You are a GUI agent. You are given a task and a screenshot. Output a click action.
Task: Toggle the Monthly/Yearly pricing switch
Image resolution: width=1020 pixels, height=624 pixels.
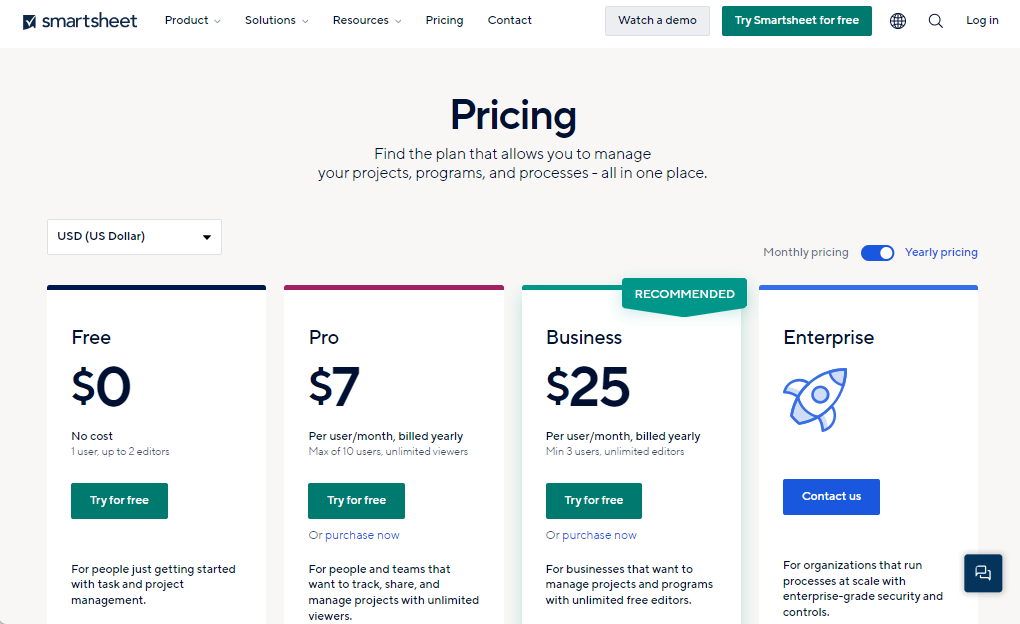pos(877,253)
